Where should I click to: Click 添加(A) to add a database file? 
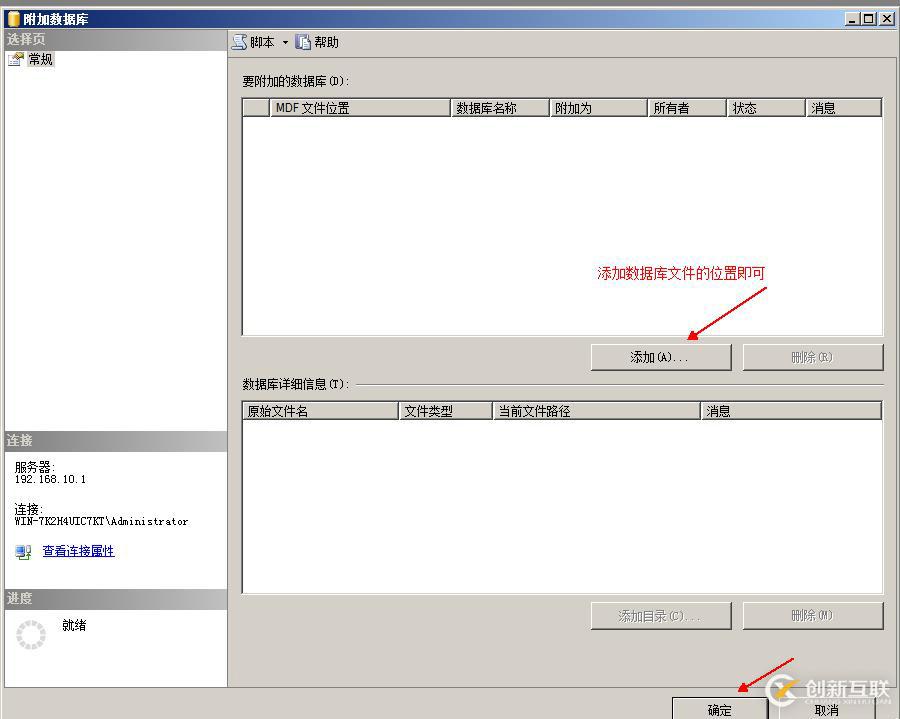pos(660,356)
